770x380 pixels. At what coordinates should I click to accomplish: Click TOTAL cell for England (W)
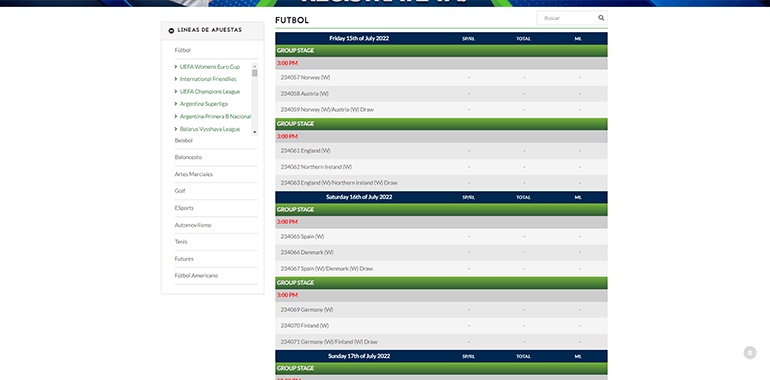pyautogui.click(x=524, y=151)
